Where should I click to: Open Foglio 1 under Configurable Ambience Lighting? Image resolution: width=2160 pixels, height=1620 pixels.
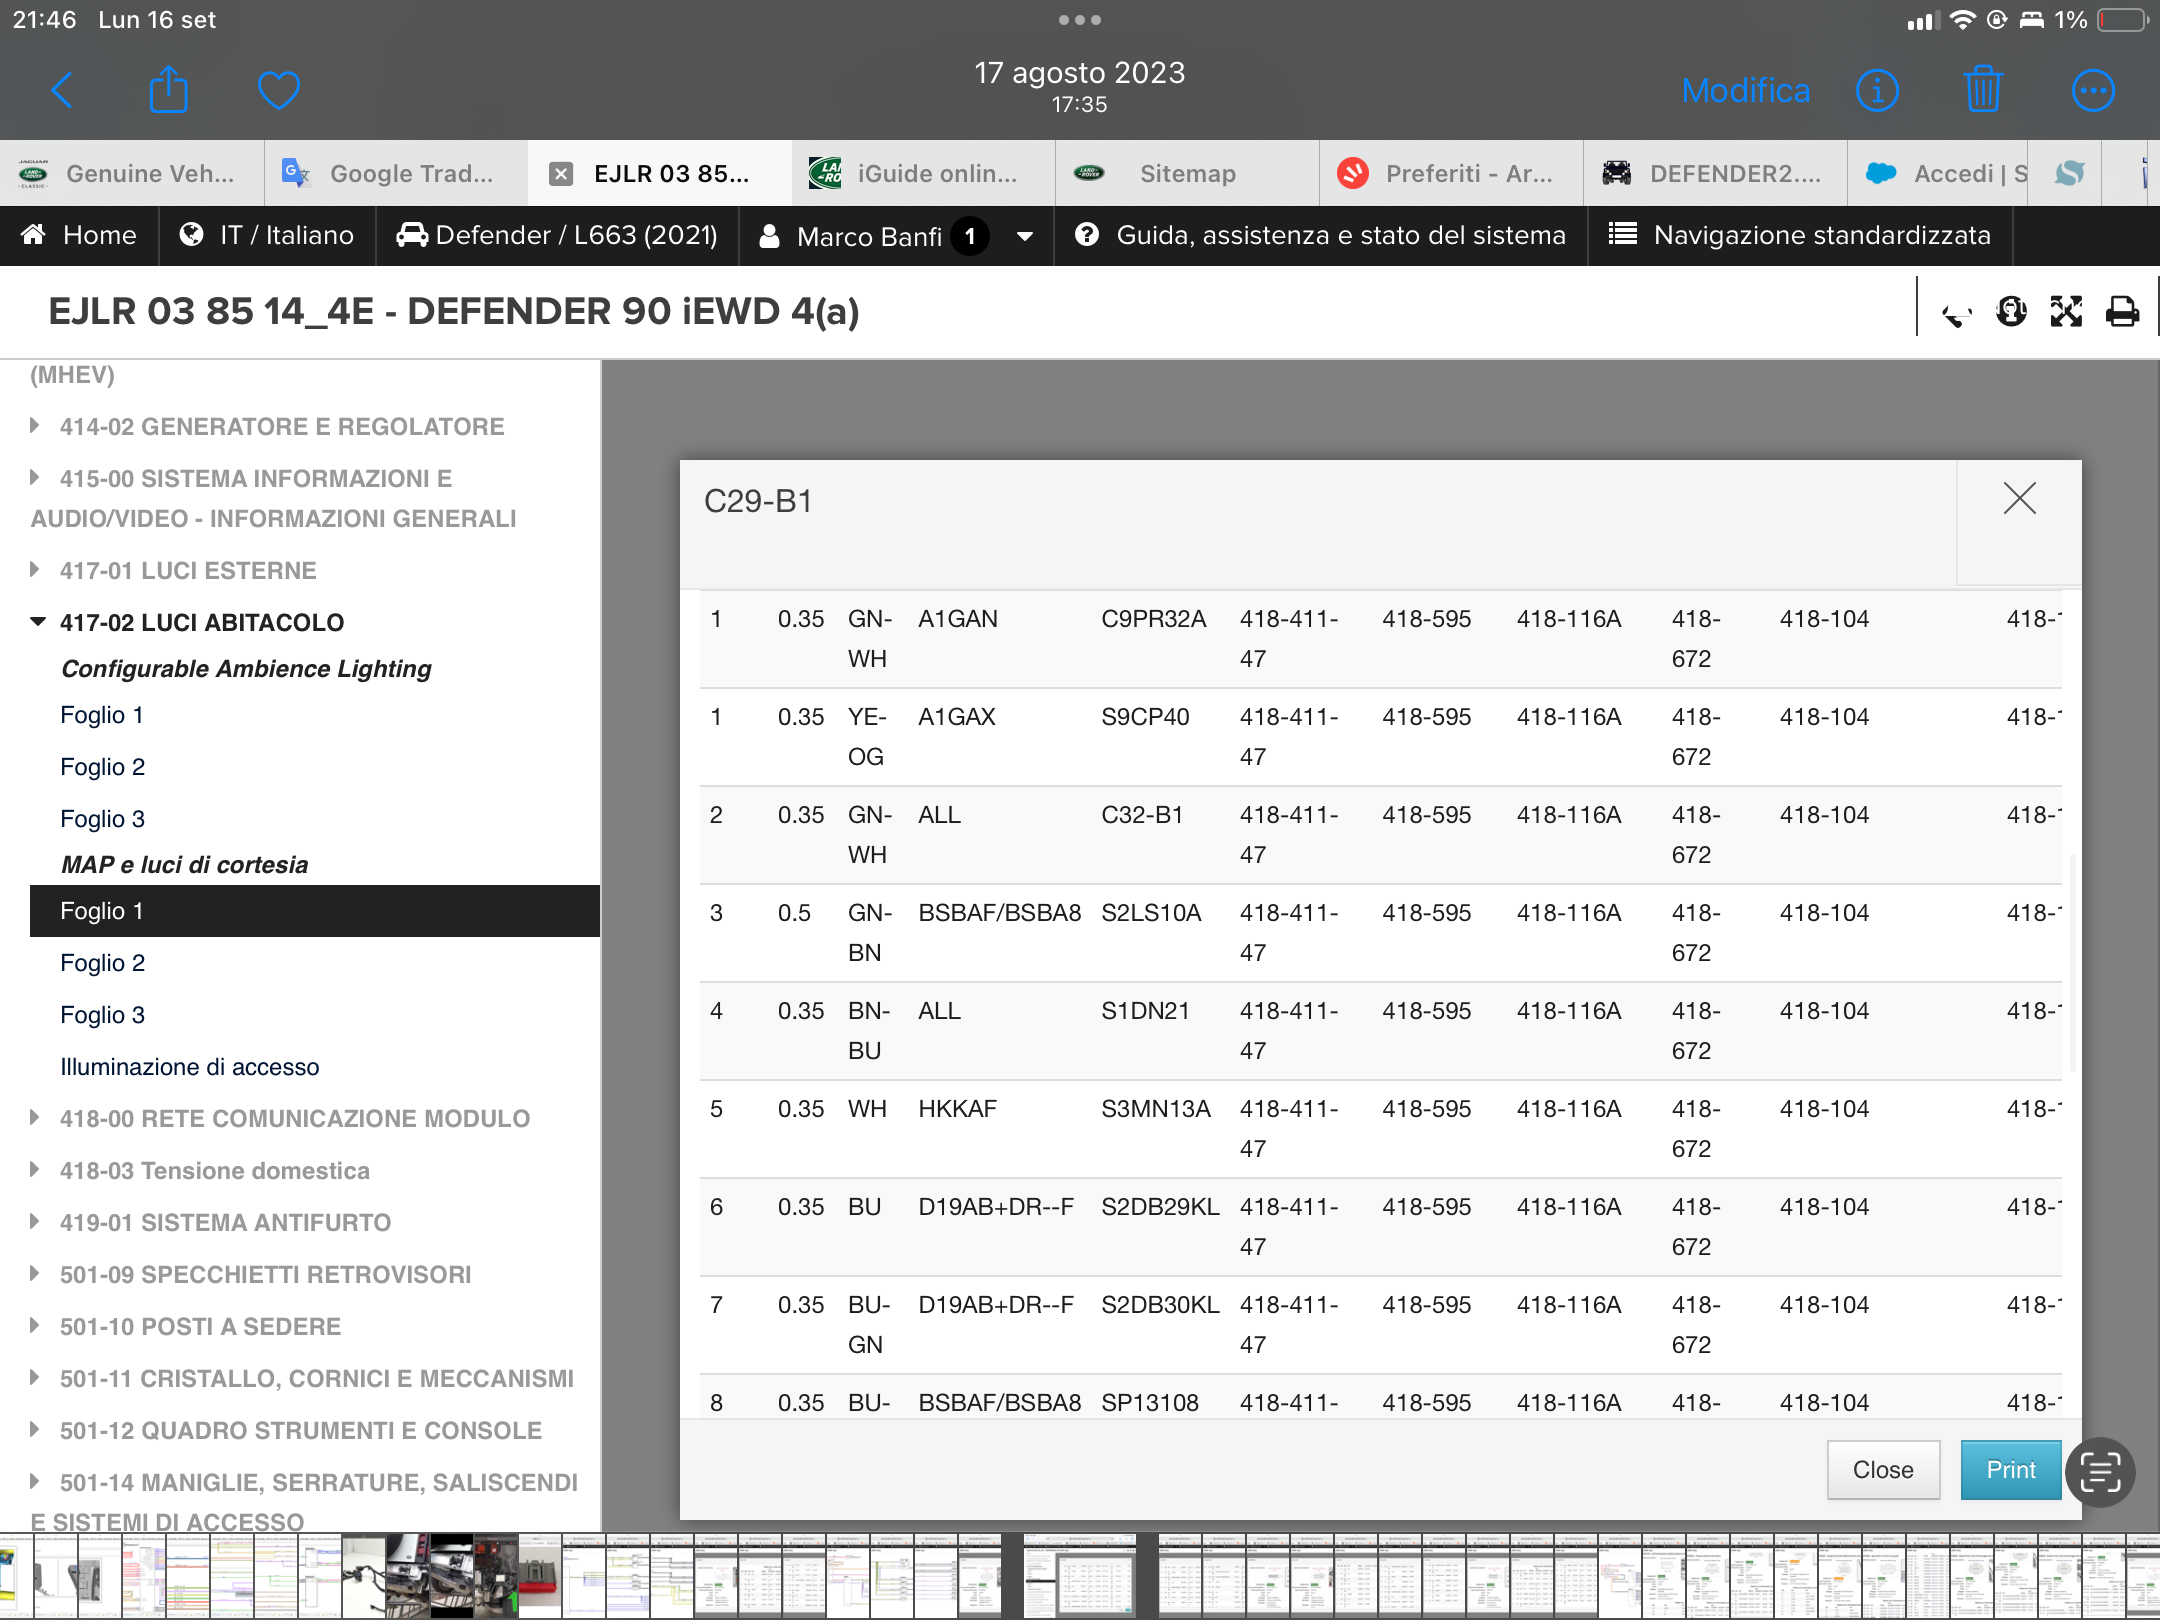click(x=102, y=715)
